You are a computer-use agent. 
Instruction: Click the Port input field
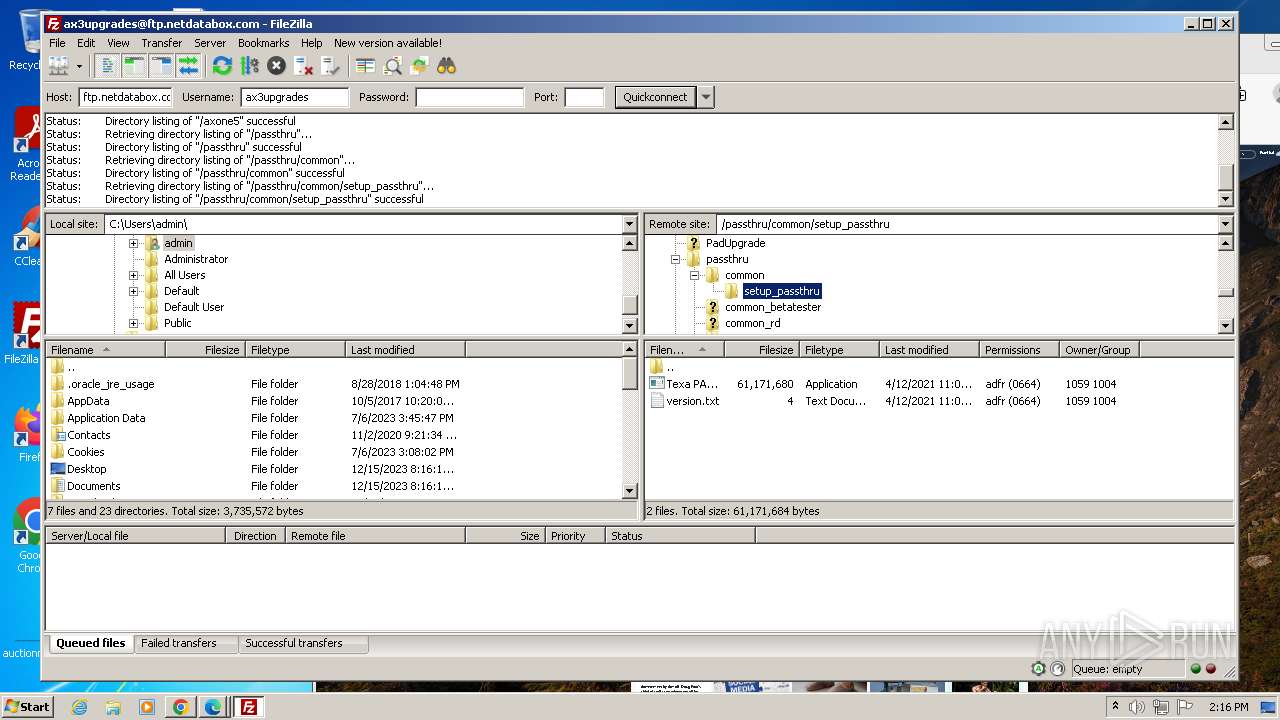(x=584, y=97)
